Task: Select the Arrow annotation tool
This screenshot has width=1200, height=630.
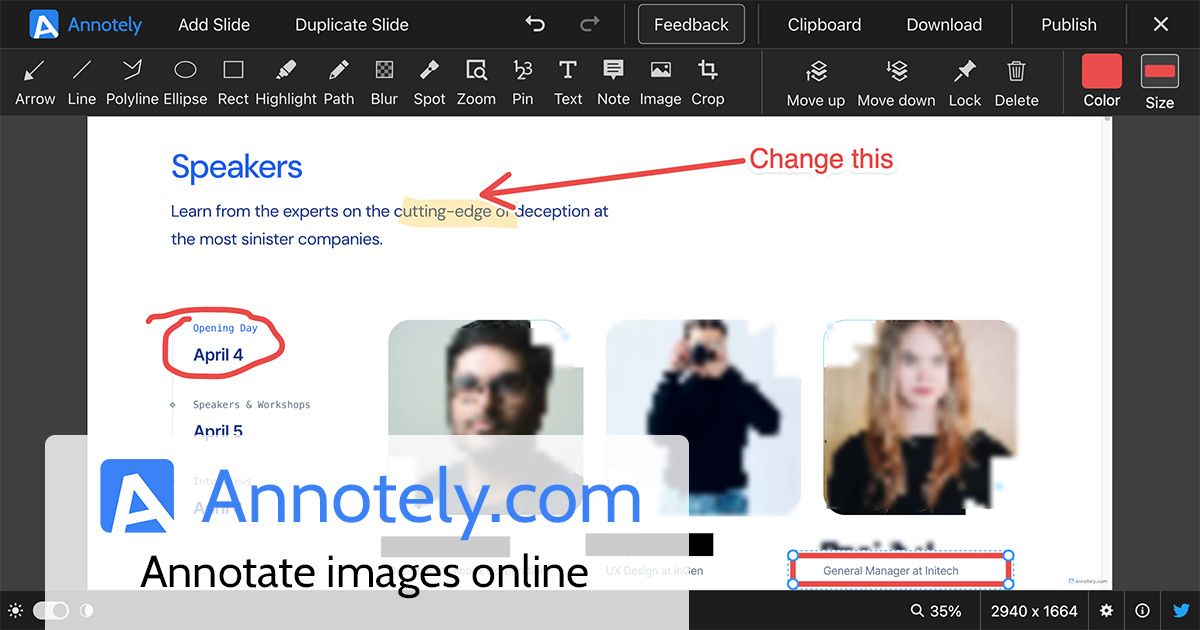Action: [34, 80]
